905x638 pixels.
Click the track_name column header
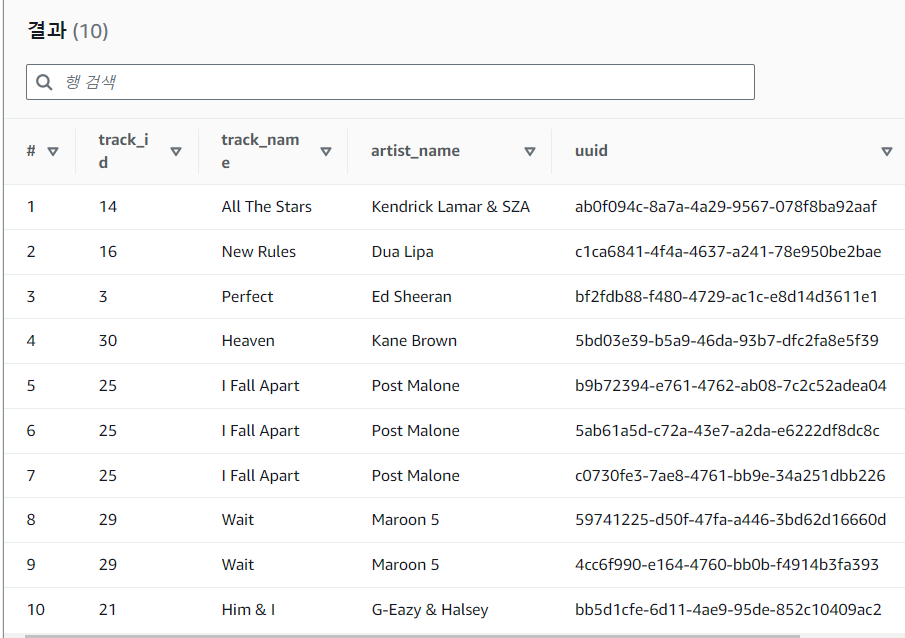coord(260,151)
